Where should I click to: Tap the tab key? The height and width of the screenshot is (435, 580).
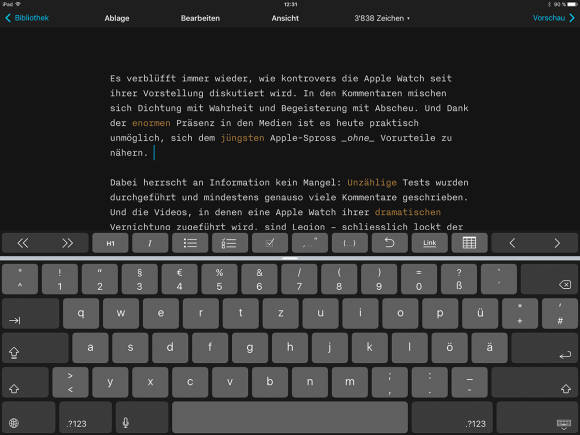tap(30, 314)
